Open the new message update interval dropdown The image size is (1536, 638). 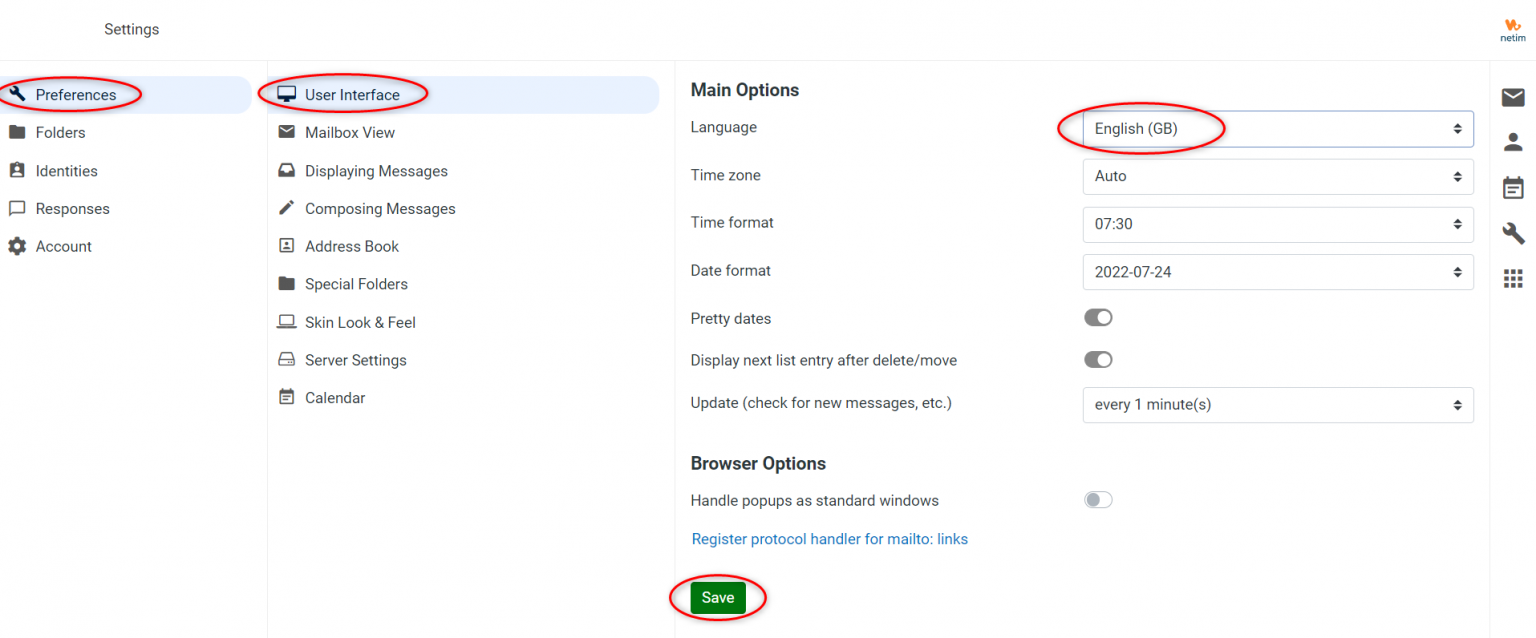(x=1277, y=405)
